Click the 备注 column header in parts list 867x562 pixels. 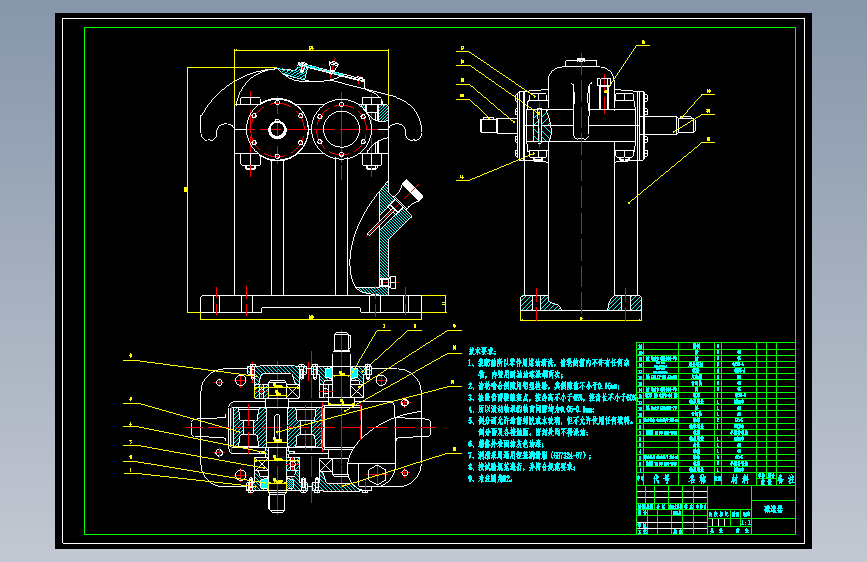(x=785, y=479)
